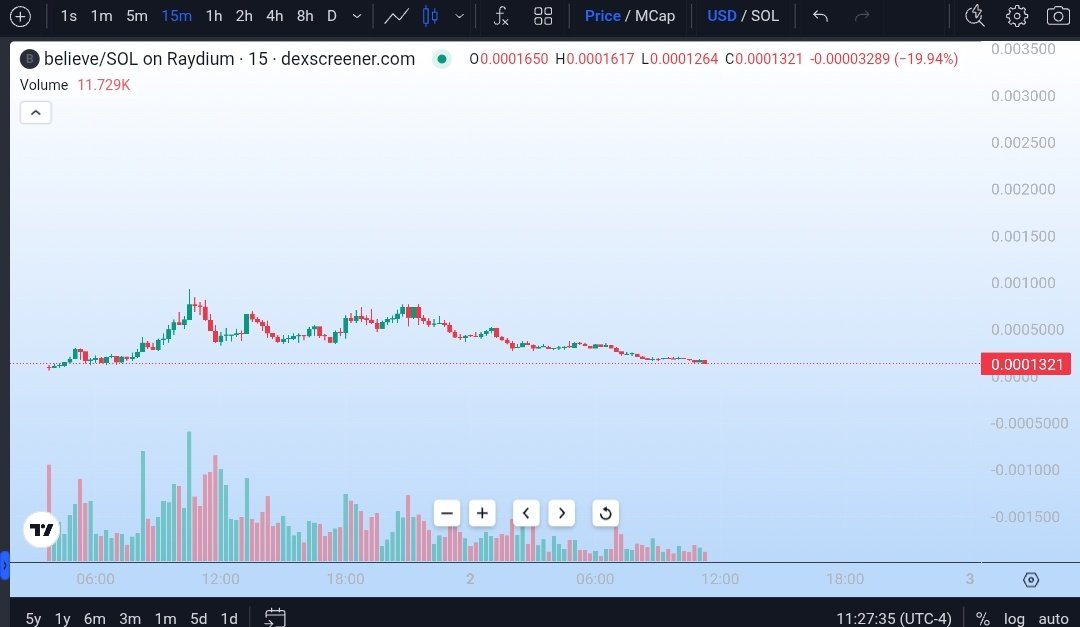Click the Volume indicator label

(x=44, y=85)
